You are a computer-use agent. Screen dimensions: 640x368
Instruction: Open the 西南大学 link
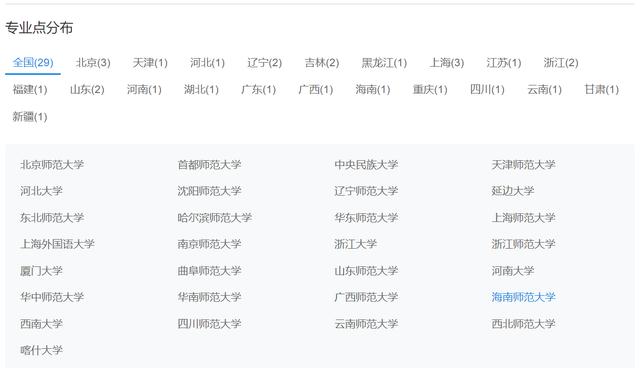pos(41,324)
